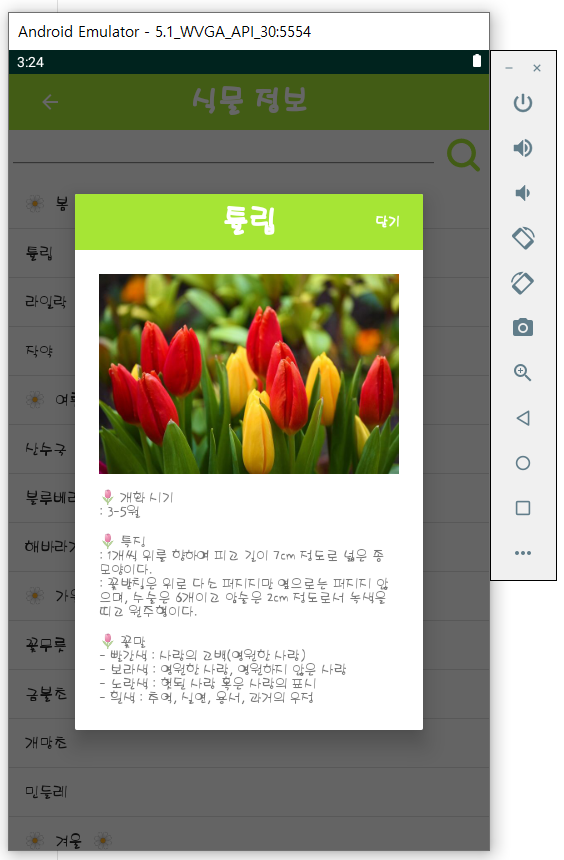Click the 빨간색 flower meaning line

[x=202, y=655]
